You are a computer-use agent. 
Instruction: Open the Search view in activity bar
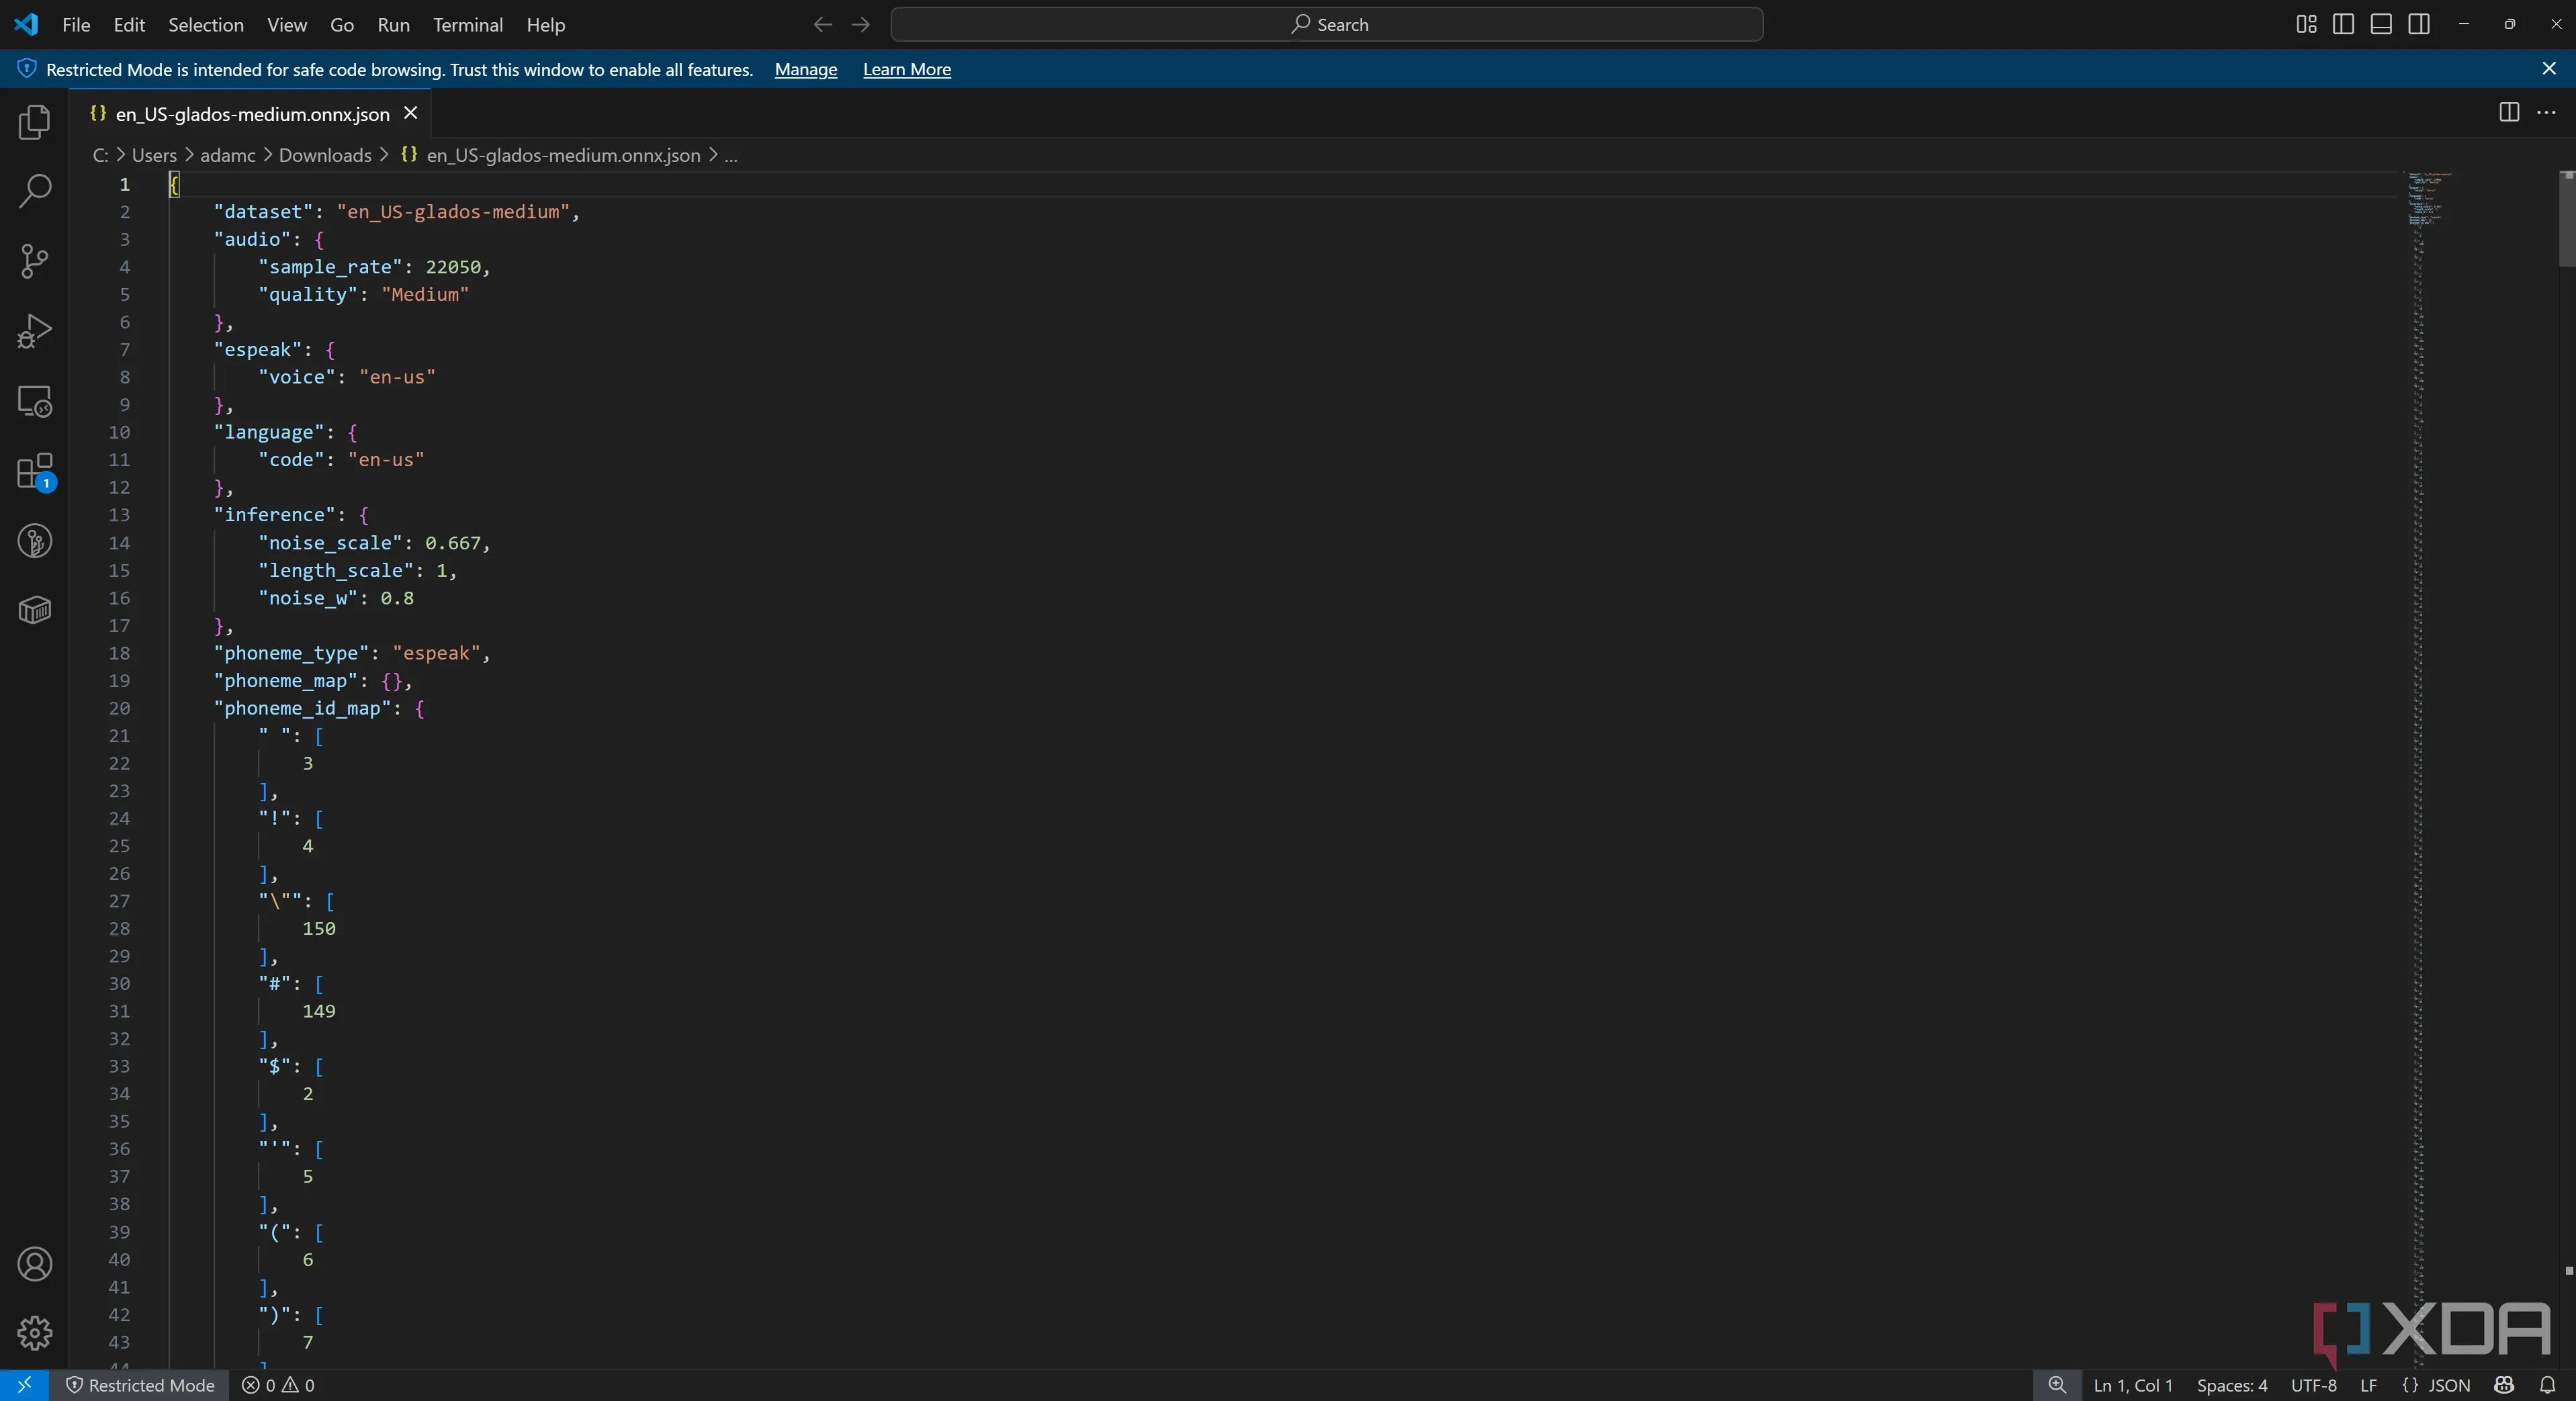point(34,191)
